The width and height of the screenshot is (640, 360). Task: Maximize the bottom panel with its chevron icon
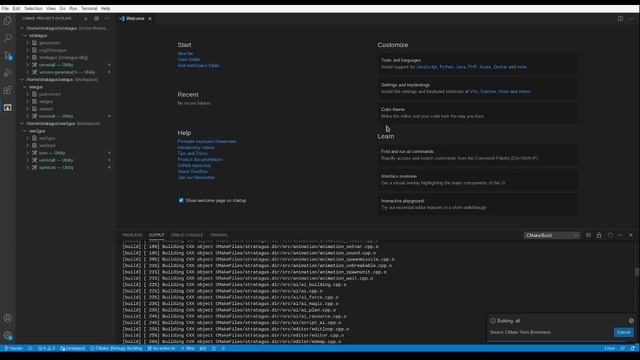click(620, 235)
